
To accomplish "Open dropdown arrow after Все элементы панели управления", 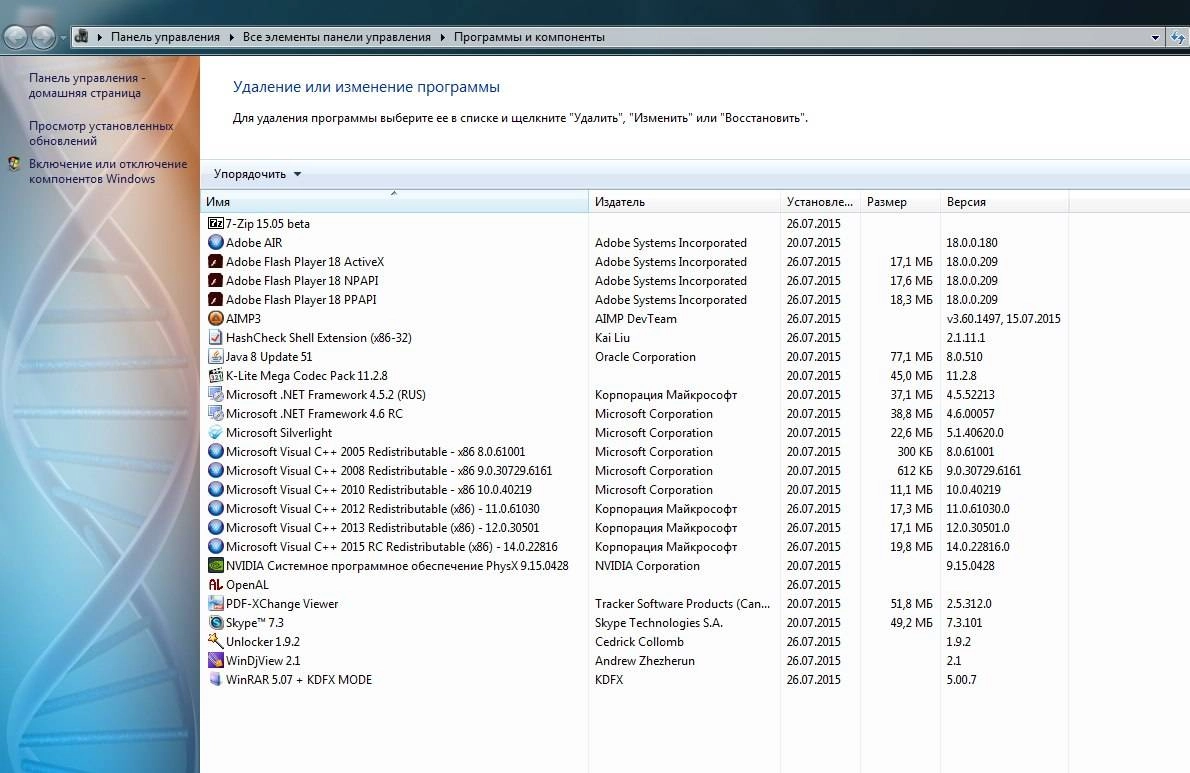I will click(x=442, y=37).
